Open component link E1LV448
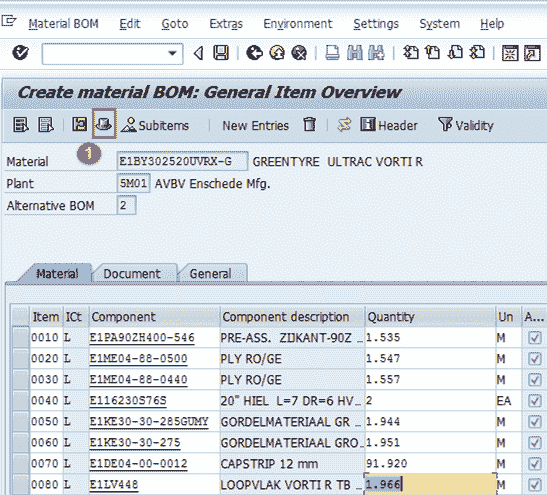Viewport: 547px width, 495px height. click(x=114, y=485)
